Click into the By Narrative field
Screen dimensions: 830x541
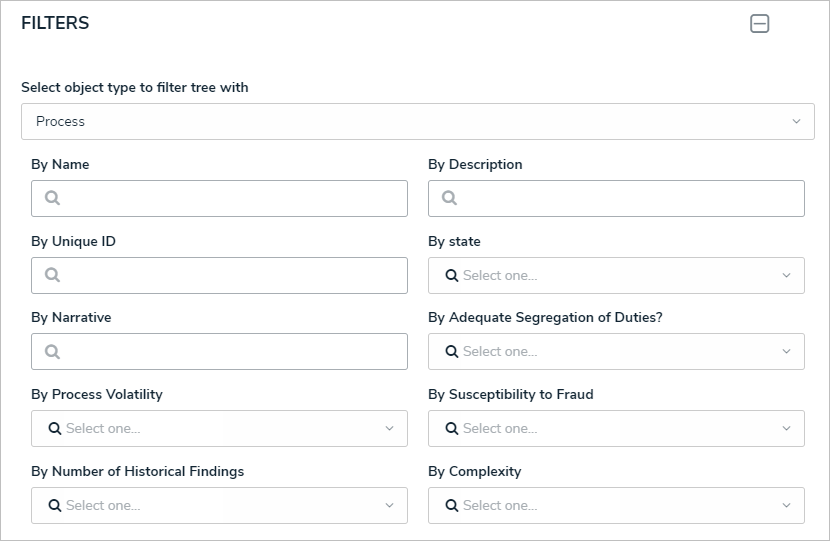click(x=230, y=351)
